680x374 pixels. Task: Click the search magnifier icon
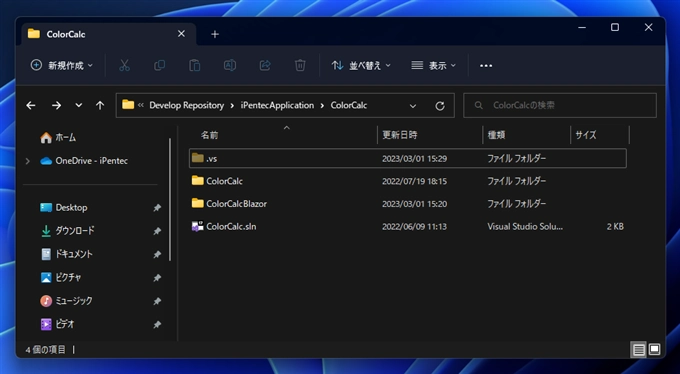click(x=478, y=105)
